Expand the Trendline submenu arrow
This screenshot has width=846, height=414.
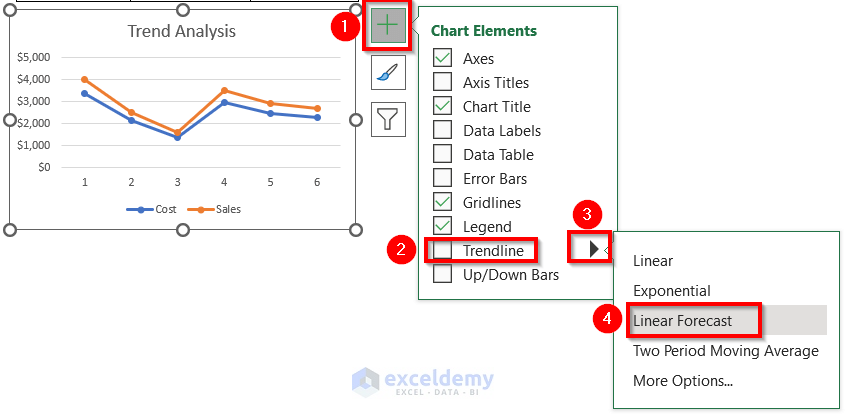[594, 249]
